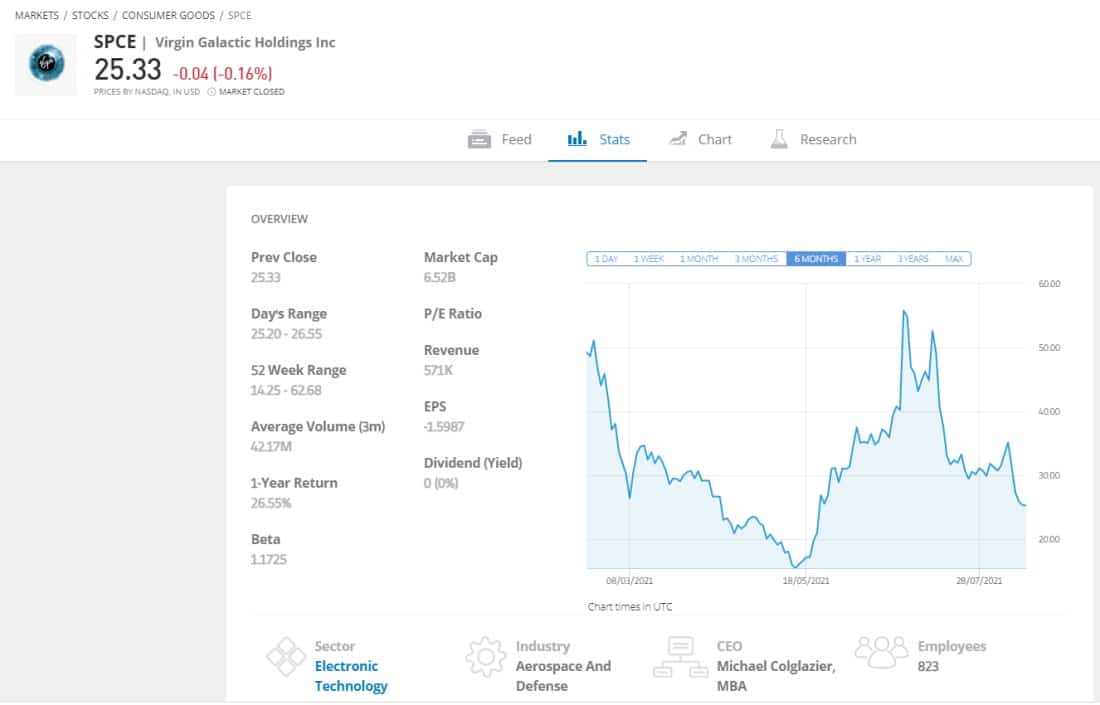
Task: Click the Industry gear icon
Action: click(x=485, y=657)
